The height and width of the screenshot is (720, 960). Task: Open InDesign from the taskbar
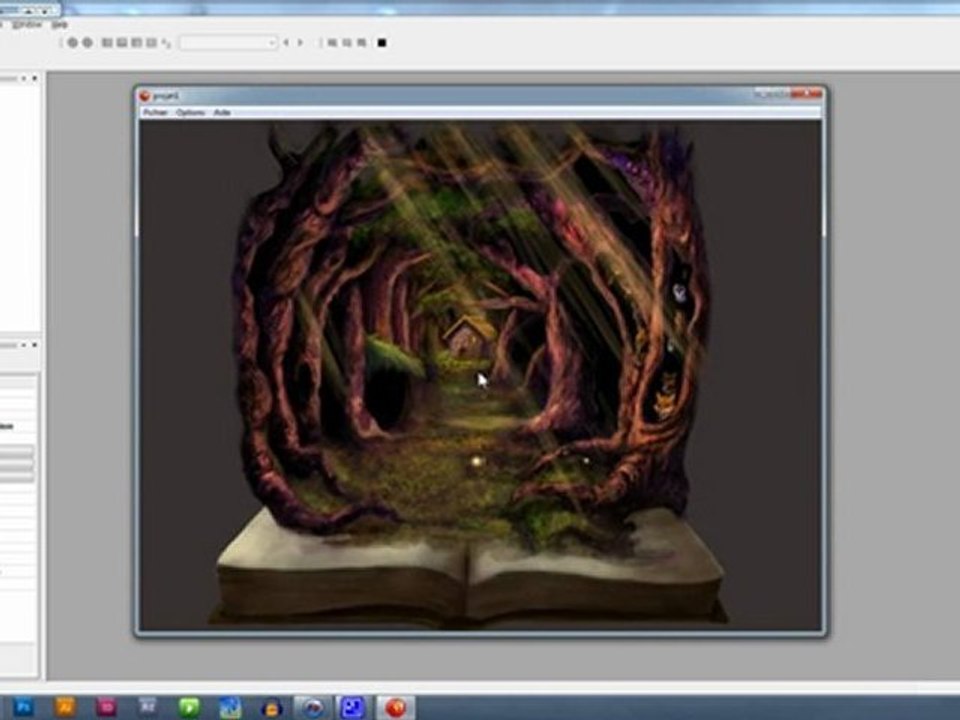point(106,708)
